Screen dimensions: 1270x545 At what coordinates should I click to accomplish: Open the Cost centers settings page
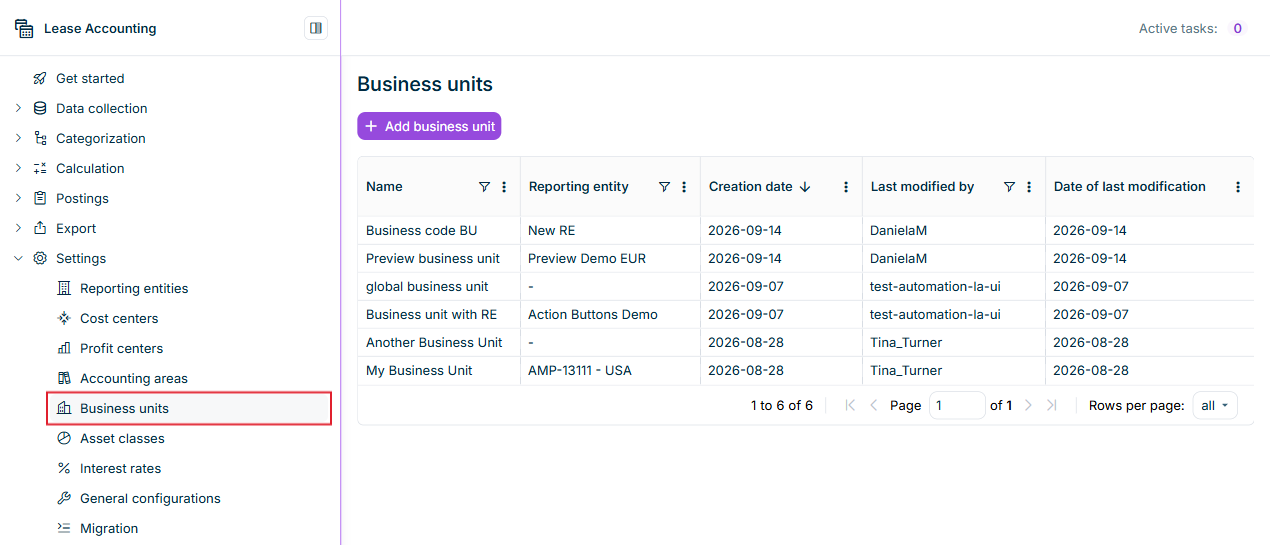click(x=119, y=318)
